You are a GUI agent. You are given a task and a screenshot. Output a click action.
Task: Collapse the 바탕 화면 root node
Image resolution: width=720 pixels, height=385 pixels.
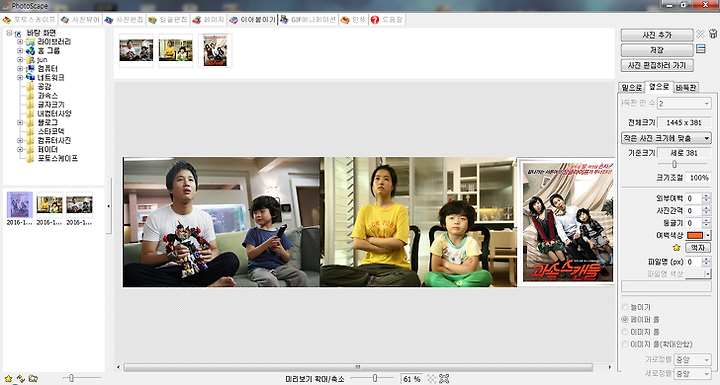[x=9, y=33]
